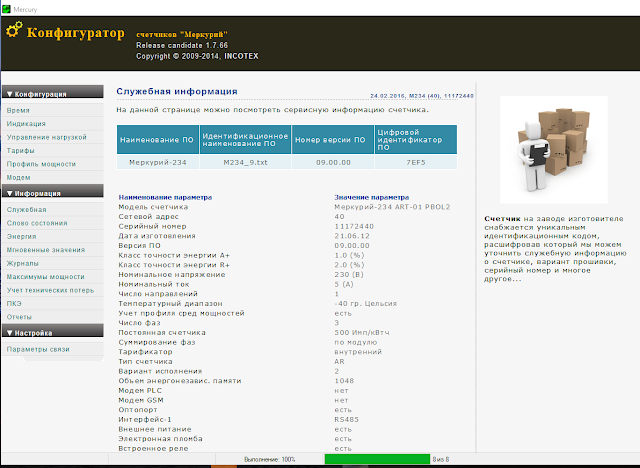The height and width of the screenshot is (468, 640).
Task: Click the Модем GSM parameter label
Action: tap(141, 400)
